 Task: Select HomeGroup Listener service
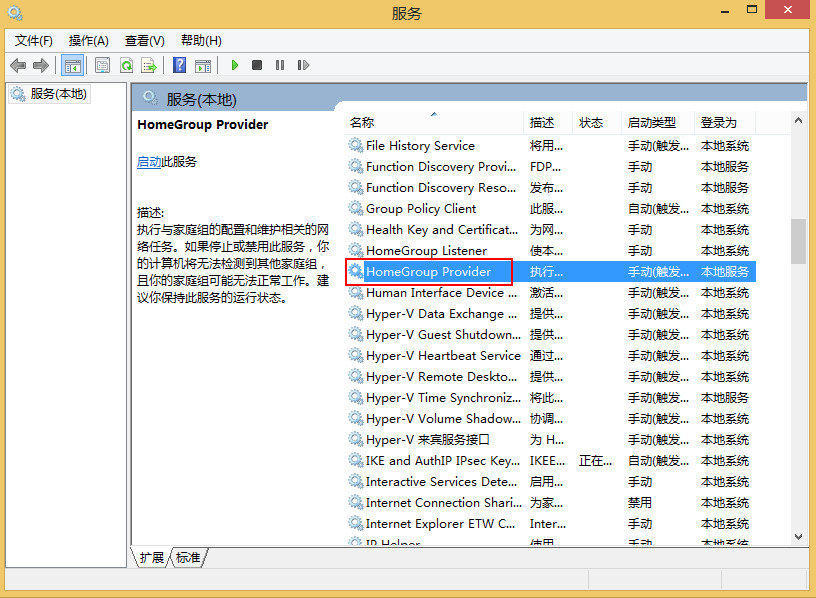(550, 250)
